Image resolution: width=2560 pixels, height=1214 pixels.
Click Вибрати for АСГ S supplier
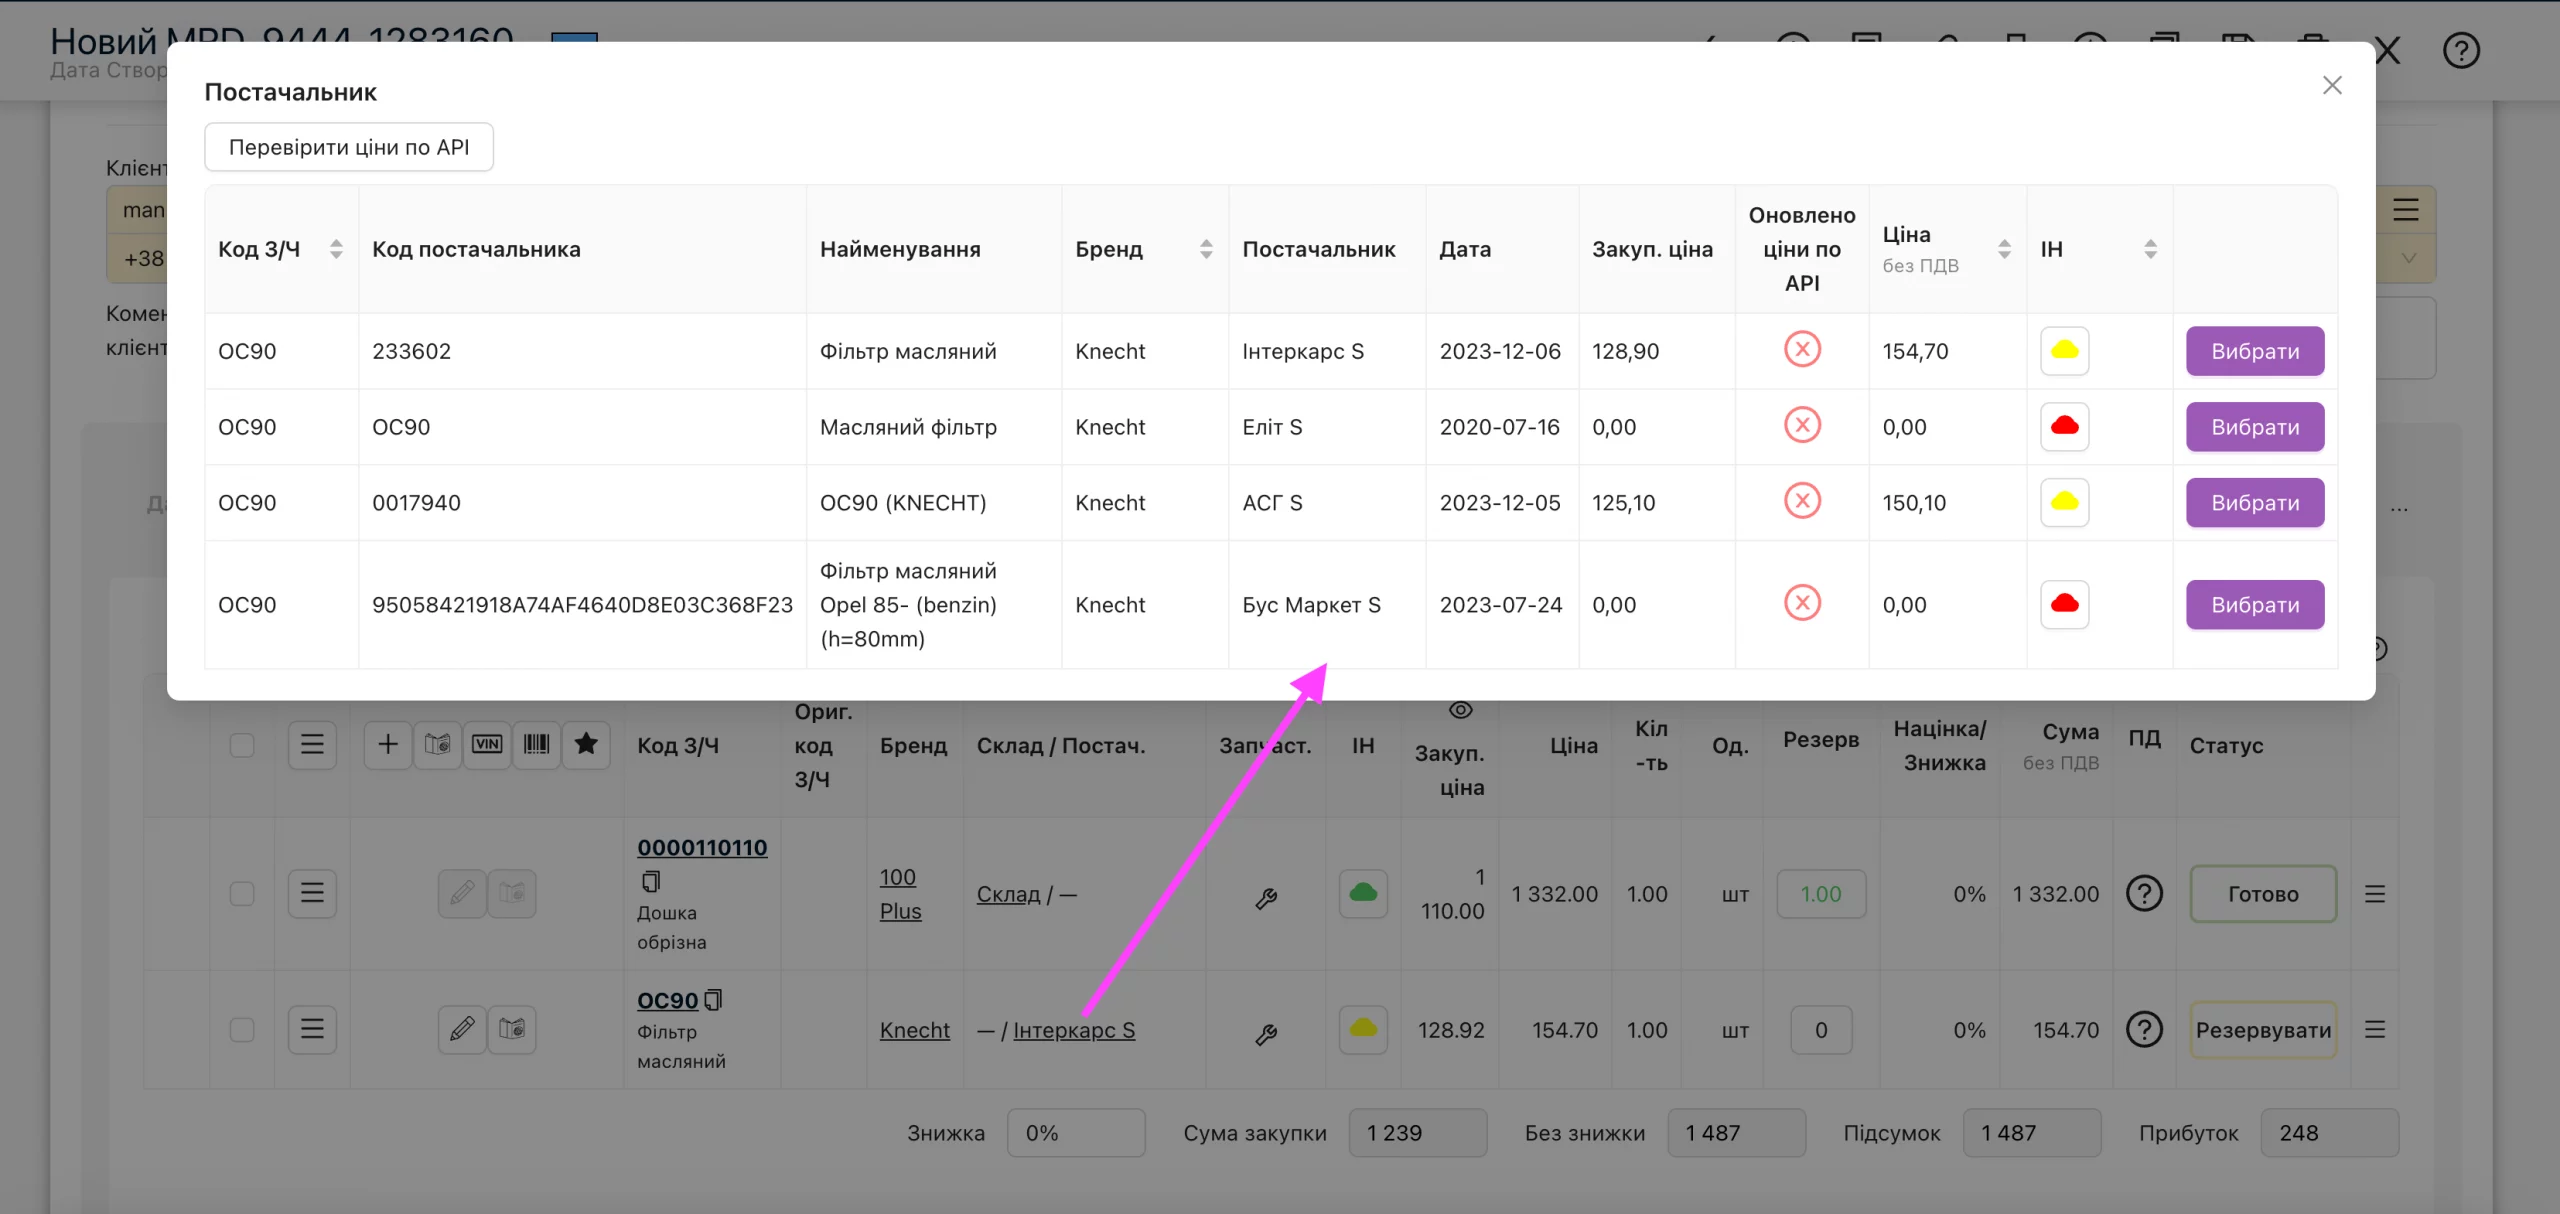[x=2255, y=503]
